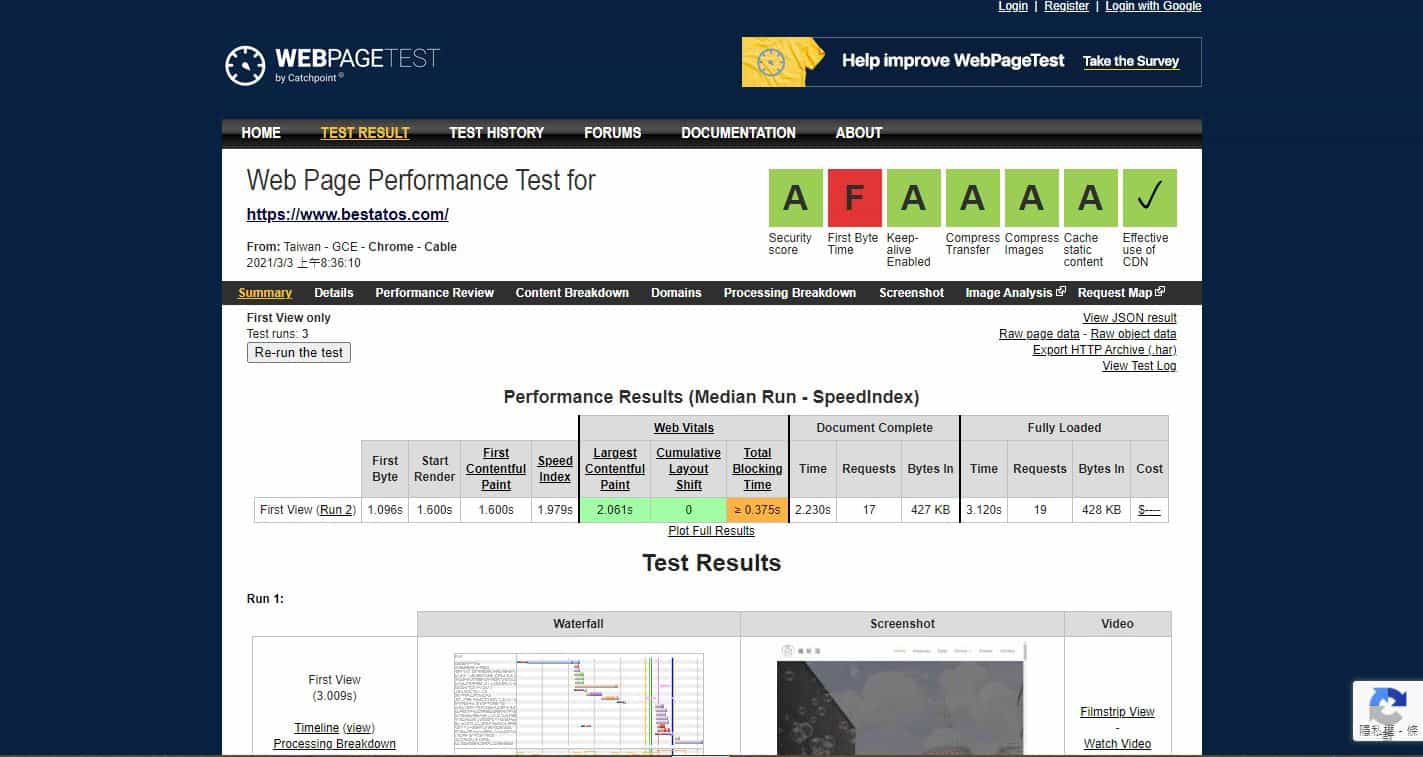Open the bestatos.com URL link
Screen dimensions: 1423x757
tap(348, 214)
